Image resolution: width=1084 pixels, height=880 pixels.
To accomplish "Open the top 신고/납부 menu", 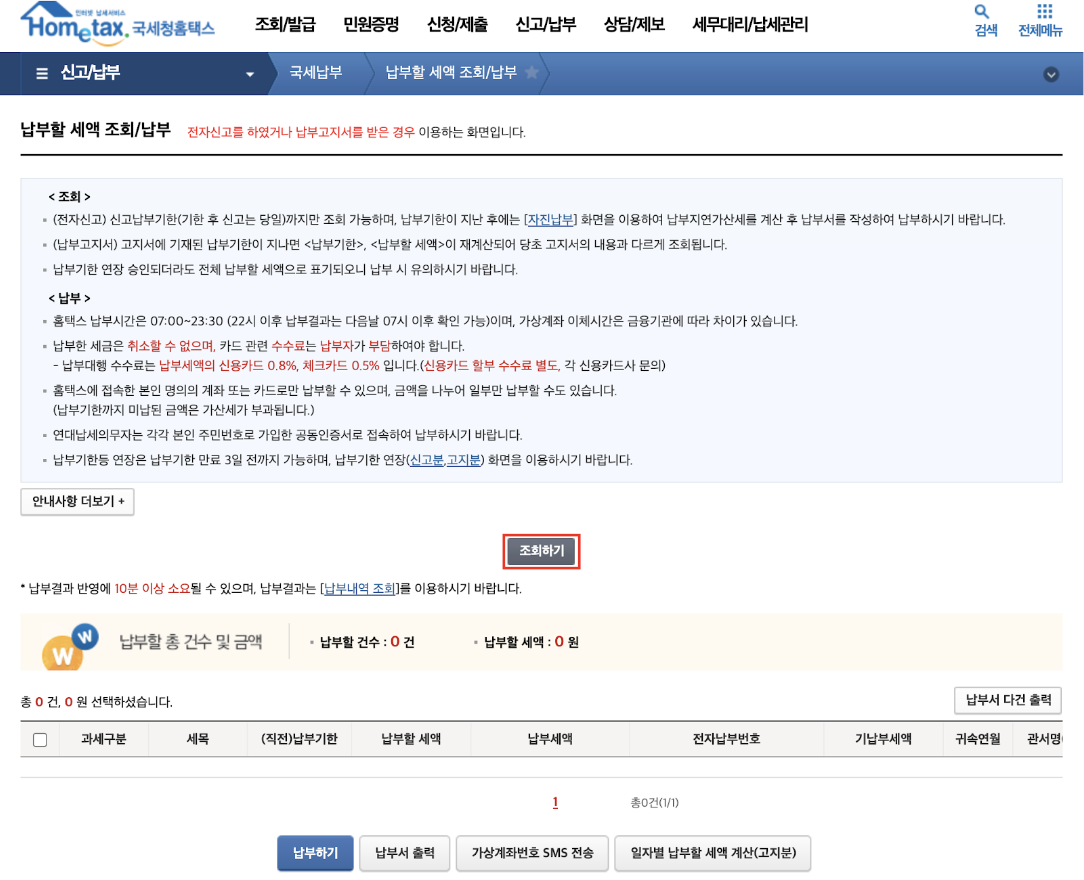I will (546, 24).
